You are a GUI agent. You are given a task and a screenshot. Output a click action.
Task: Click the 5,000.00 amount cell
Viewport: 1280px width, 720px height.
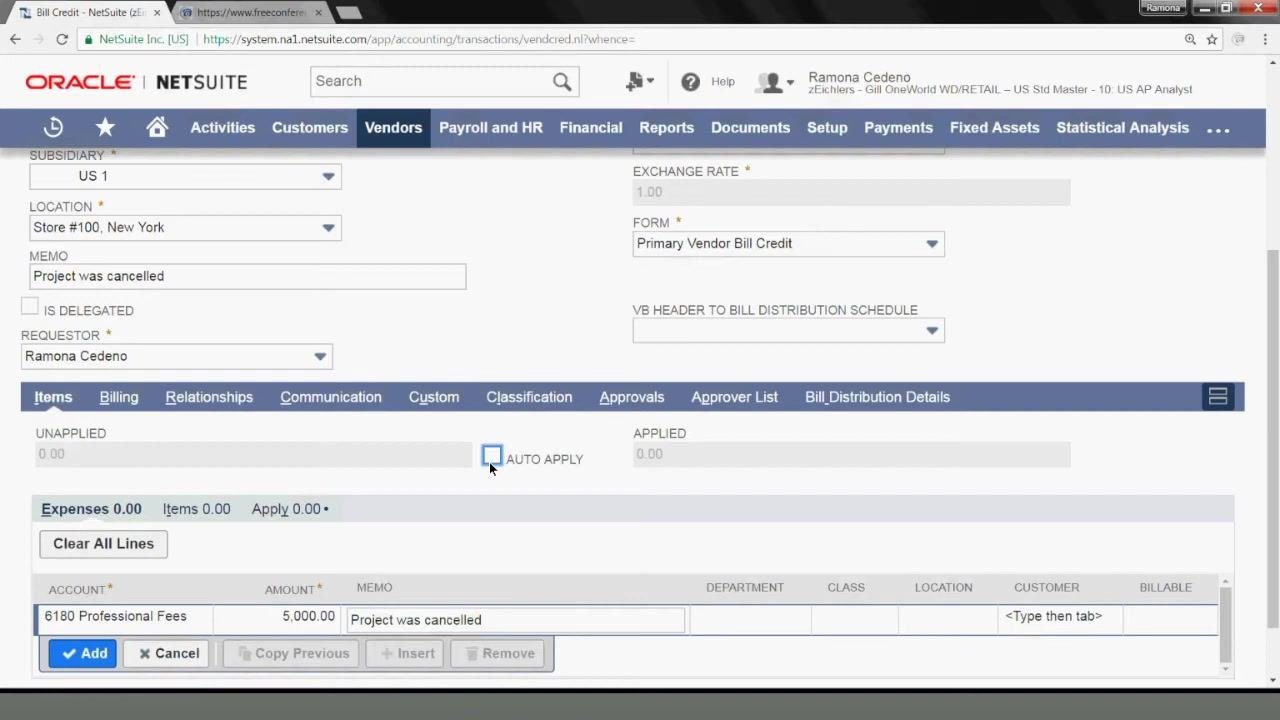276,618
